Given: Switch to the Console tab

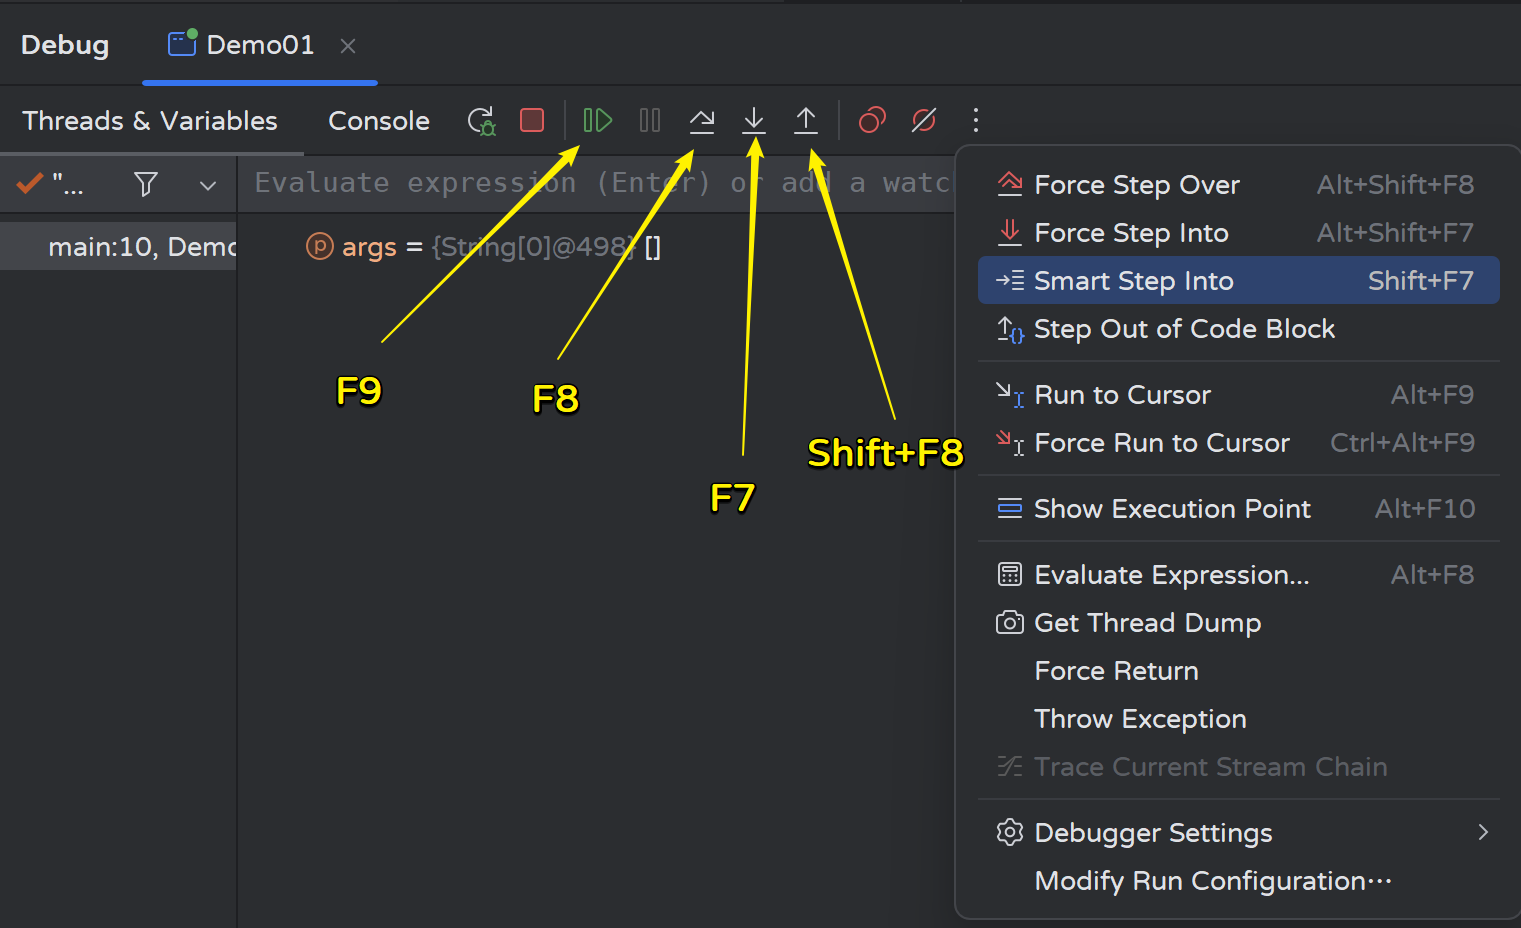Looking at the screenshot, I should [x=379, y=121].
